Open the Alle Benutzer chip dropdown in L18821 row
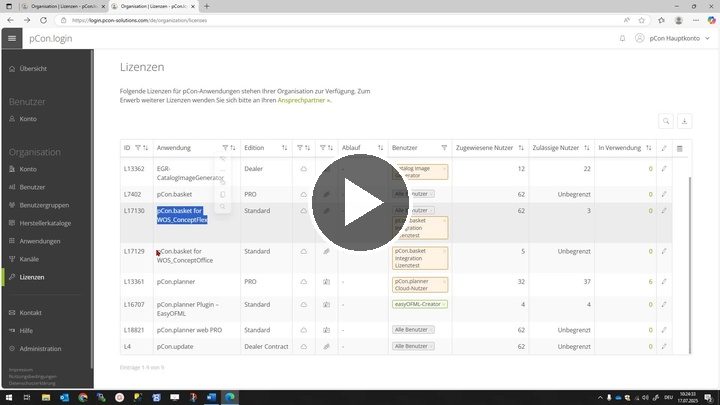720x405 pixels. [413, 330]
